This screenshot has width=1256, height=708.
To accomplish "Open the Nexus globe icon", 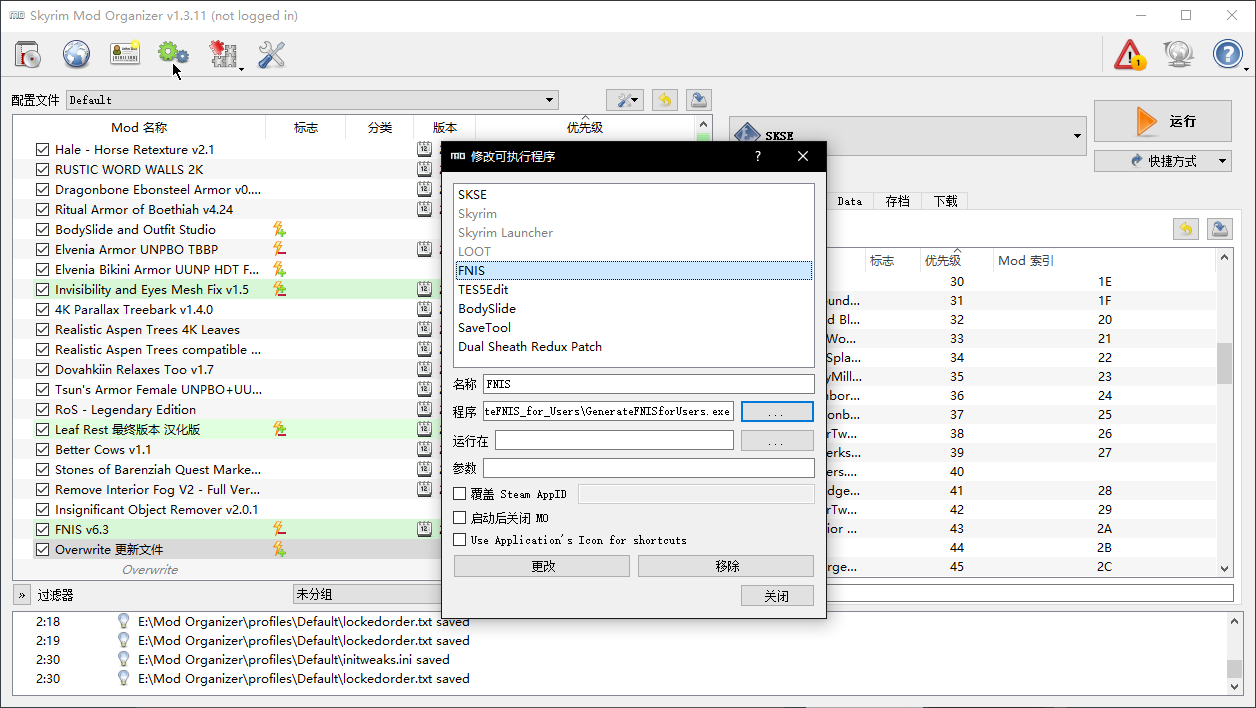I will [x=77, y=55].
